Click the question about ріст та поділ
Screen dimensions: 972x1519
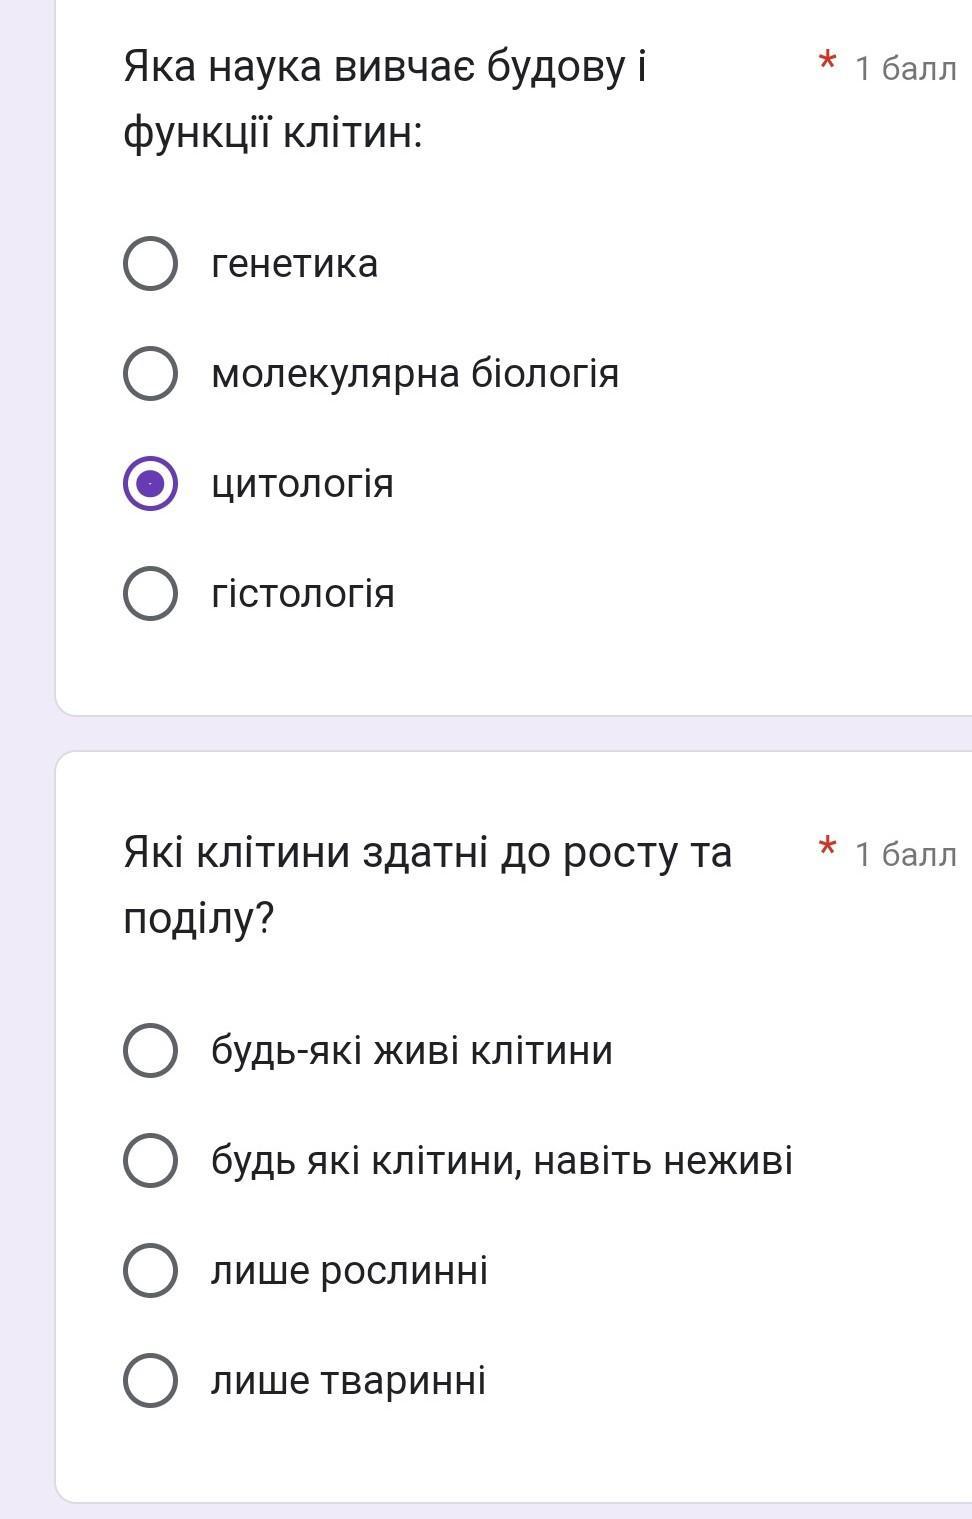pyautogui.click(x=427, y=885)
